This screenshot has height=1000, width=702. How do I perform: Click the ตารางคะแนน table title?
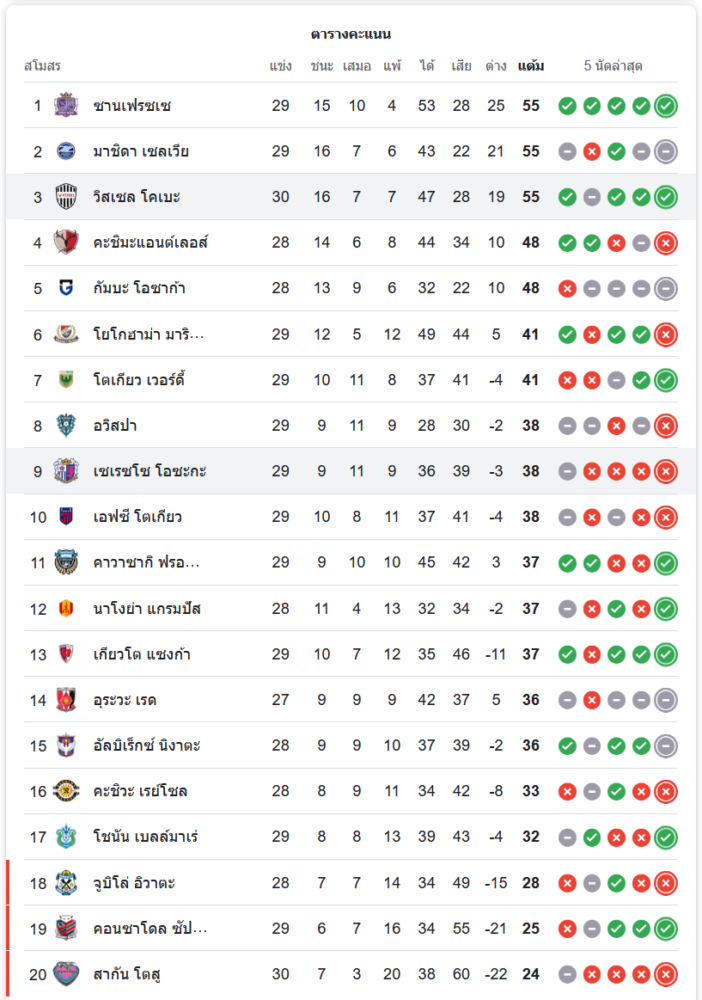(351, 34)
